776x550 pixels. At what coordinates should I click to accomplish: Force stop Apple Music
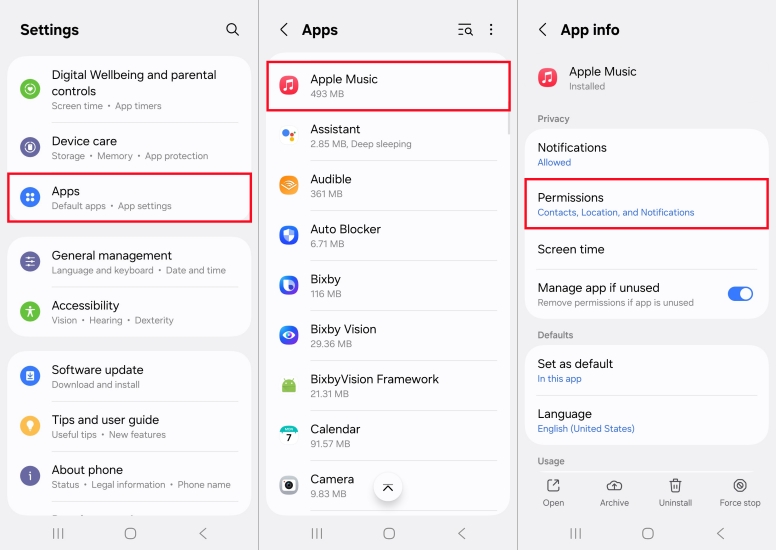(x=740, y=492)
